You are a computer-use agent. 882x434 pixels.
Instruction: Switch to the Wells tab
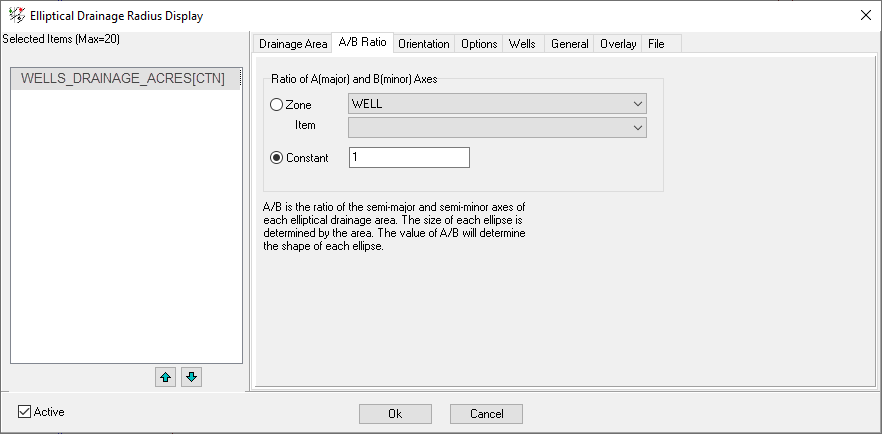pyautogui.click(x=521, y=44)
